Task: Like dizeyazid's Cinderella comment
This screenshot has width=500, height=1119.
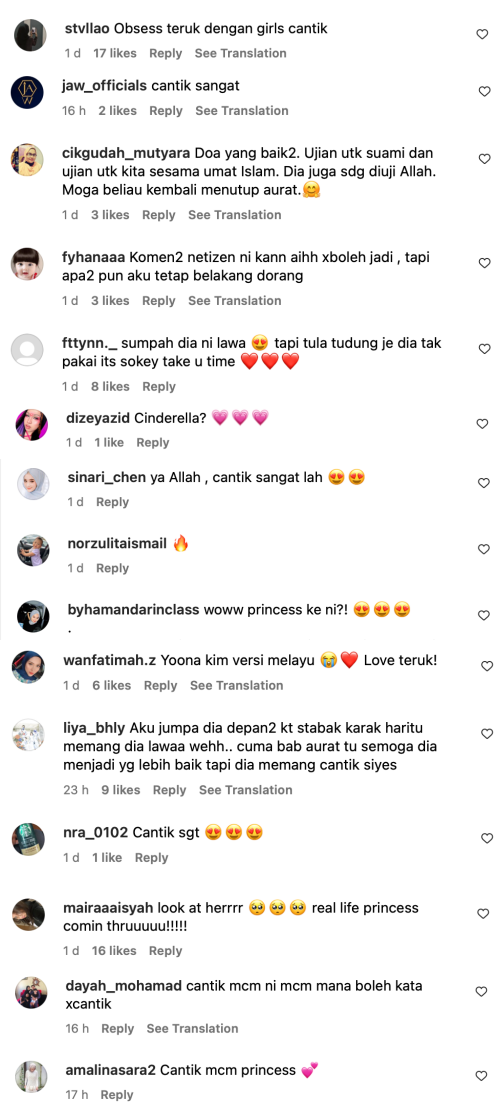Action: pos(482,424)
